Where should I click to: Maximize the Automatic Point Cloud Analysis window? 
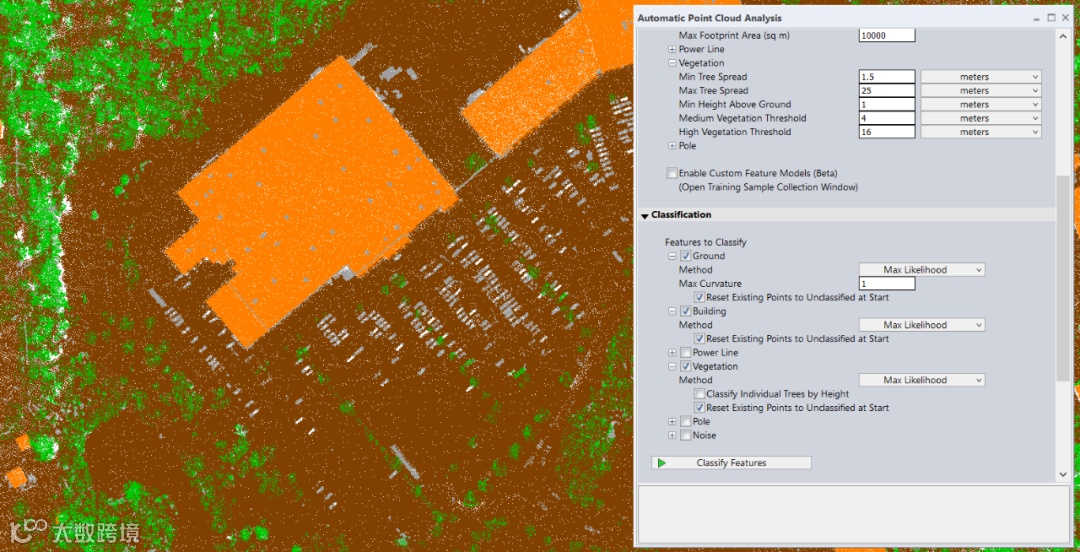click(1051, 18)
